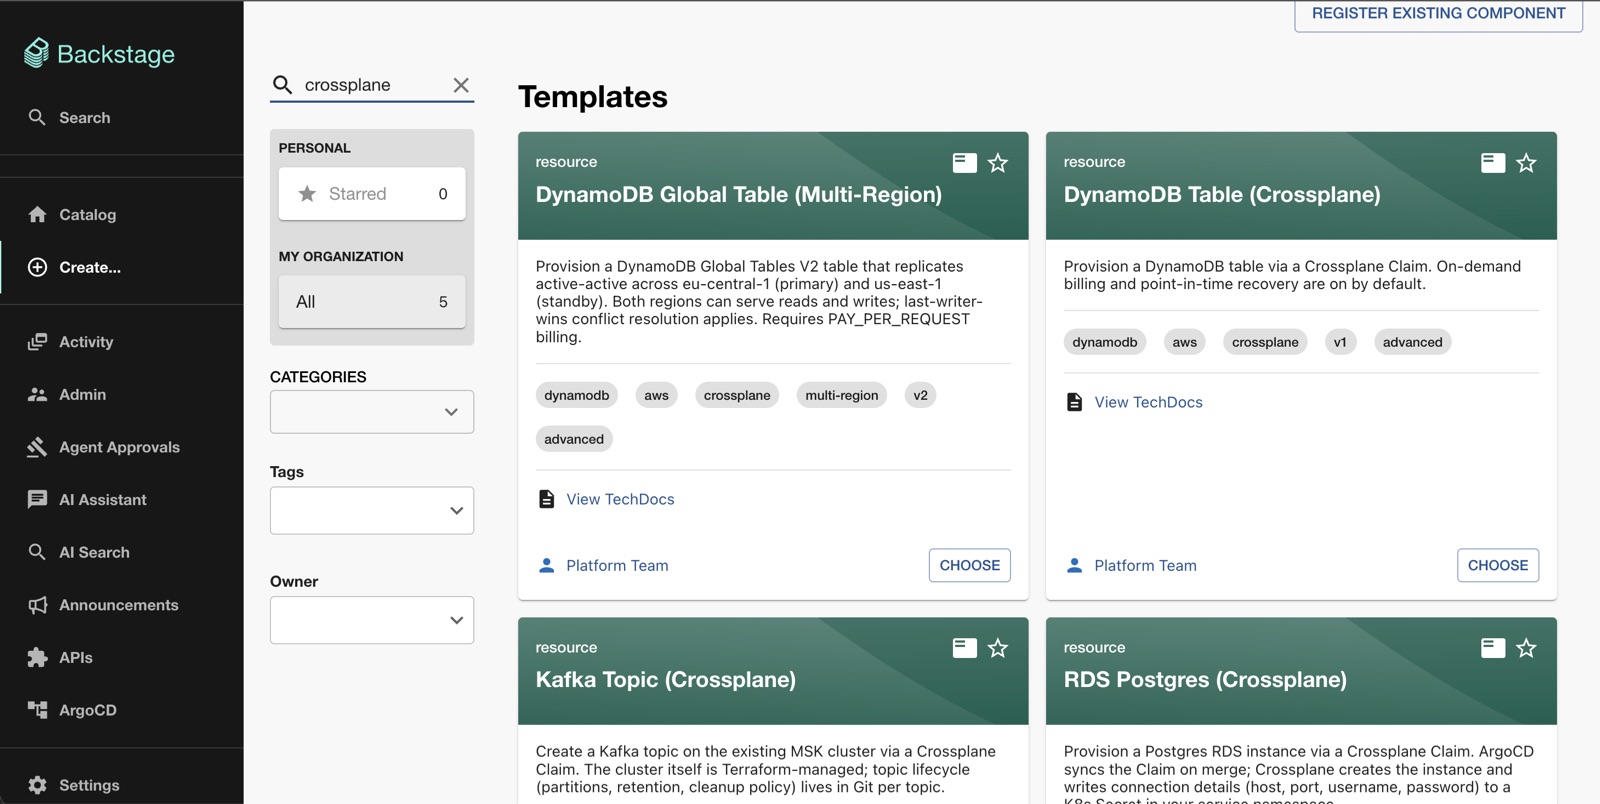The height and width of the screenshot is (804, 1600).
Task: Click the AI Search magnifier icon
Action: point(37,552)
